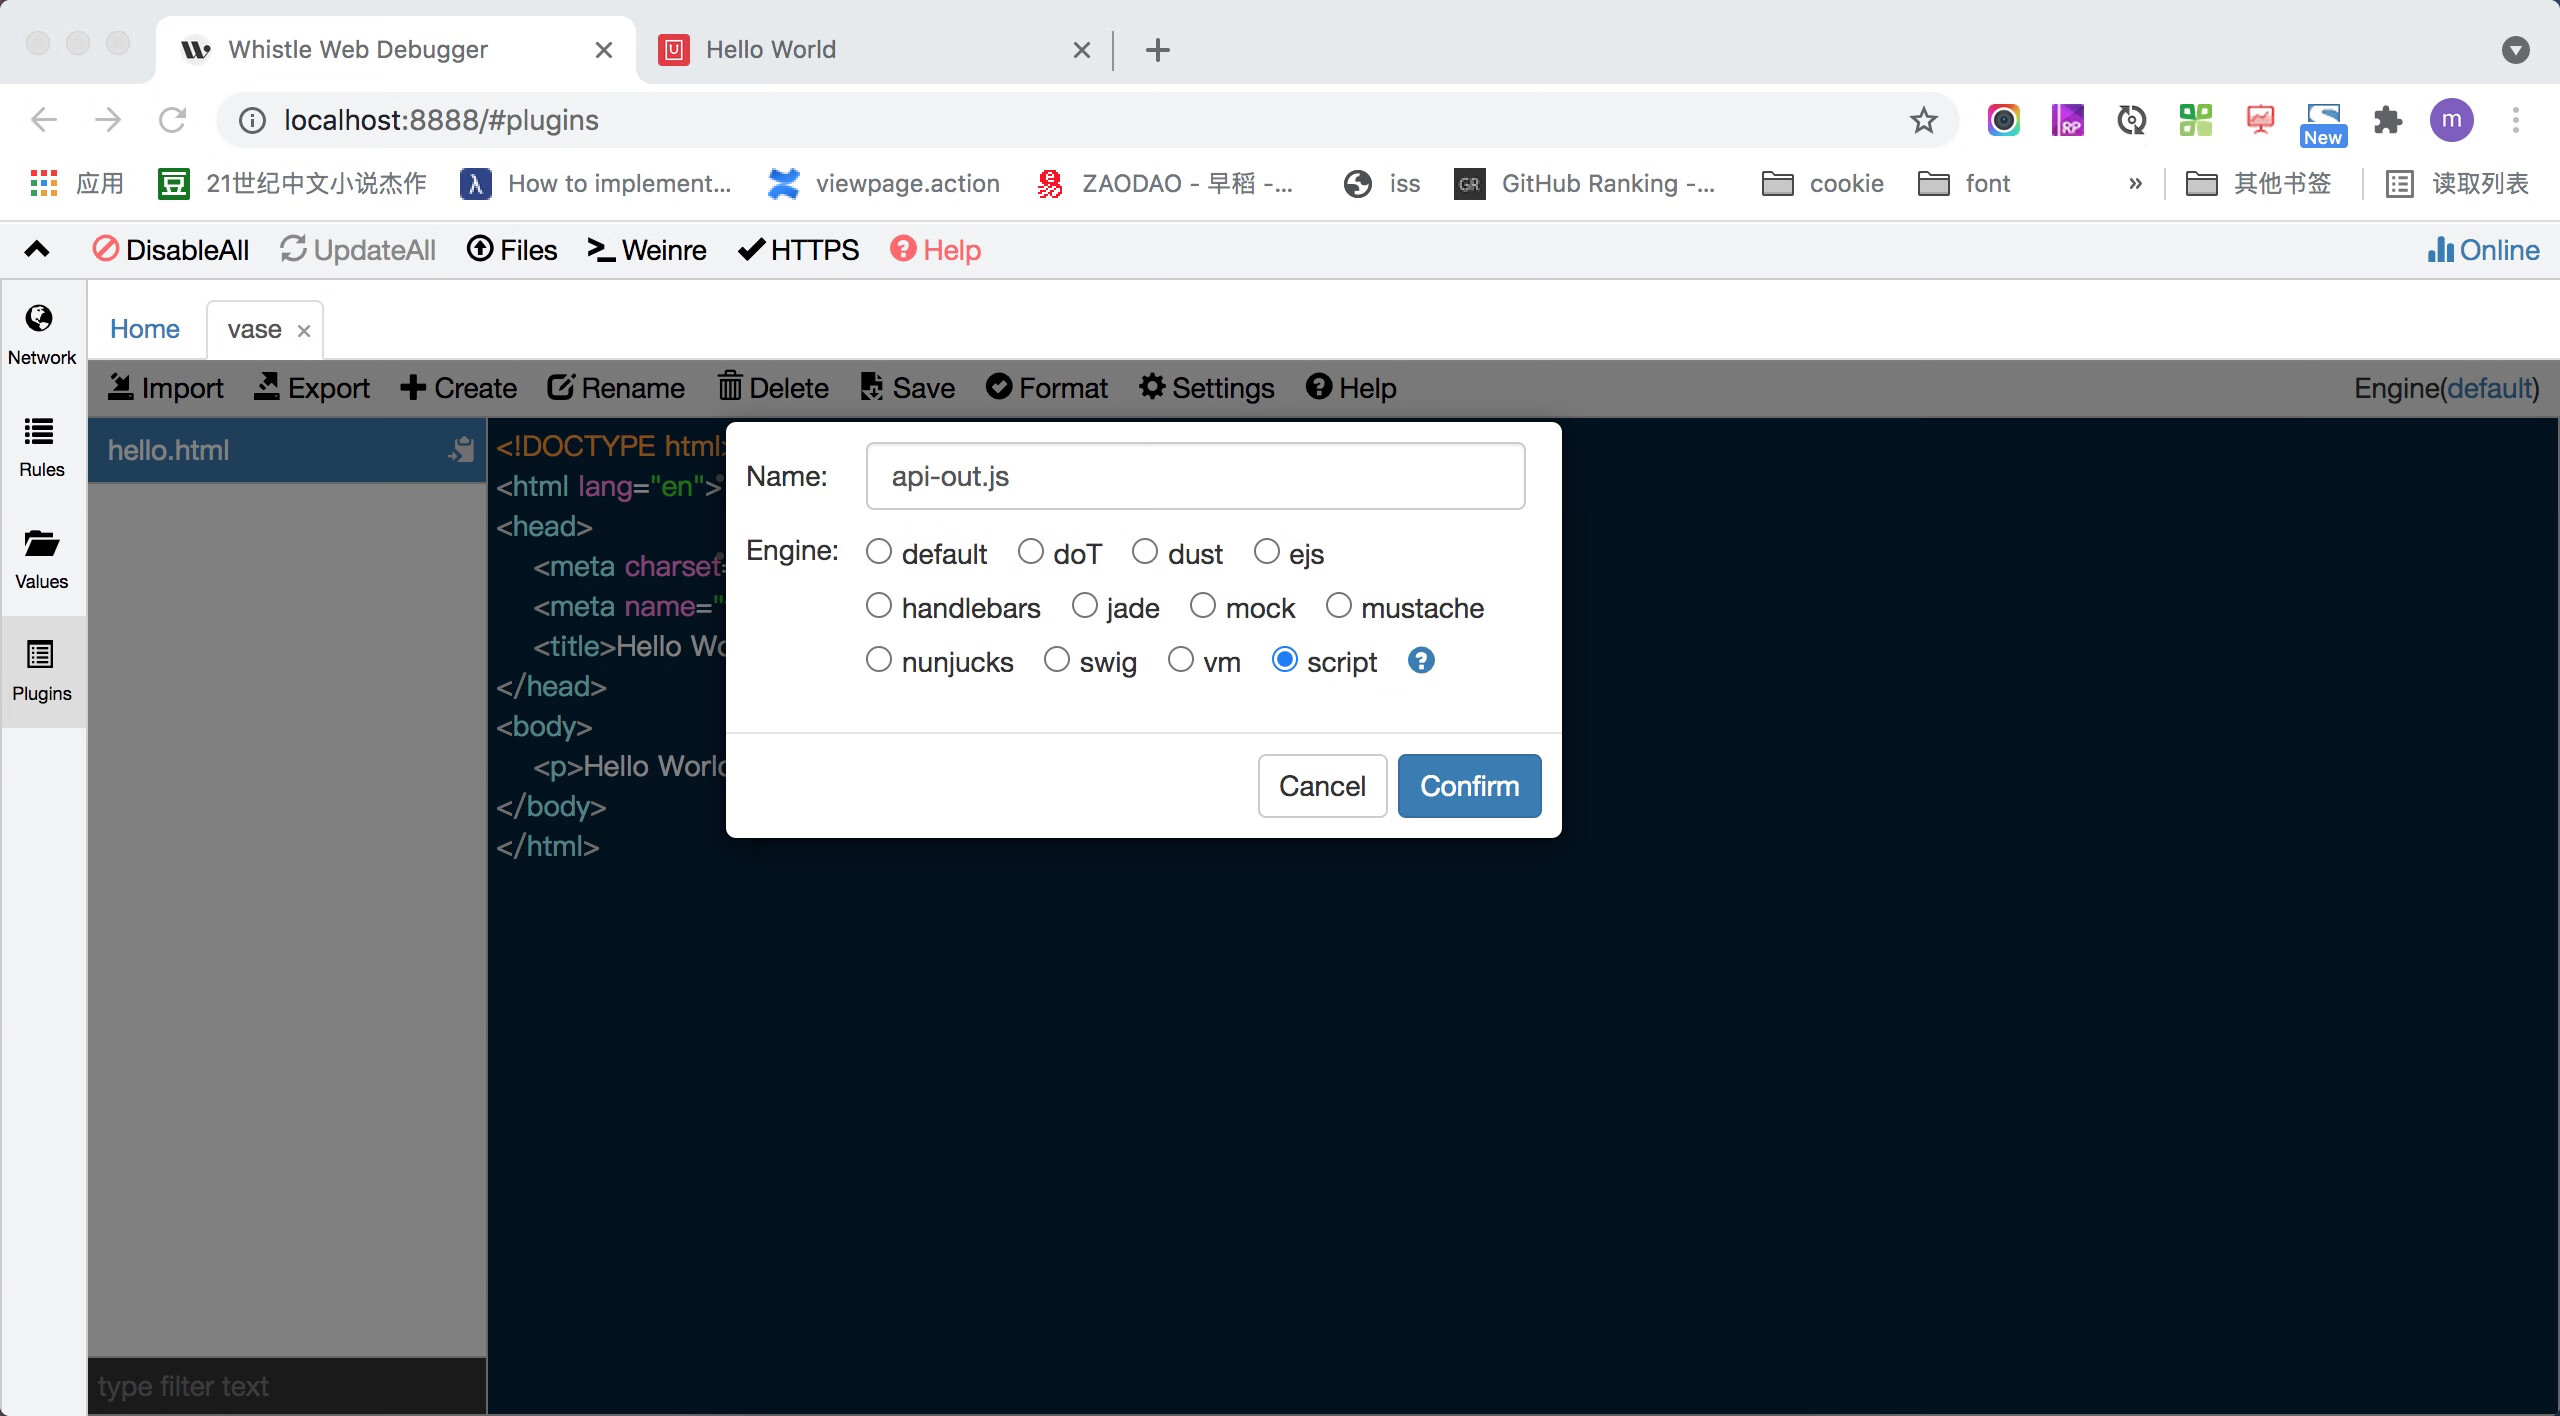Expand the hidden bookmarks via double-chevron
2560x1416 pixels.
pos(2135,183)
